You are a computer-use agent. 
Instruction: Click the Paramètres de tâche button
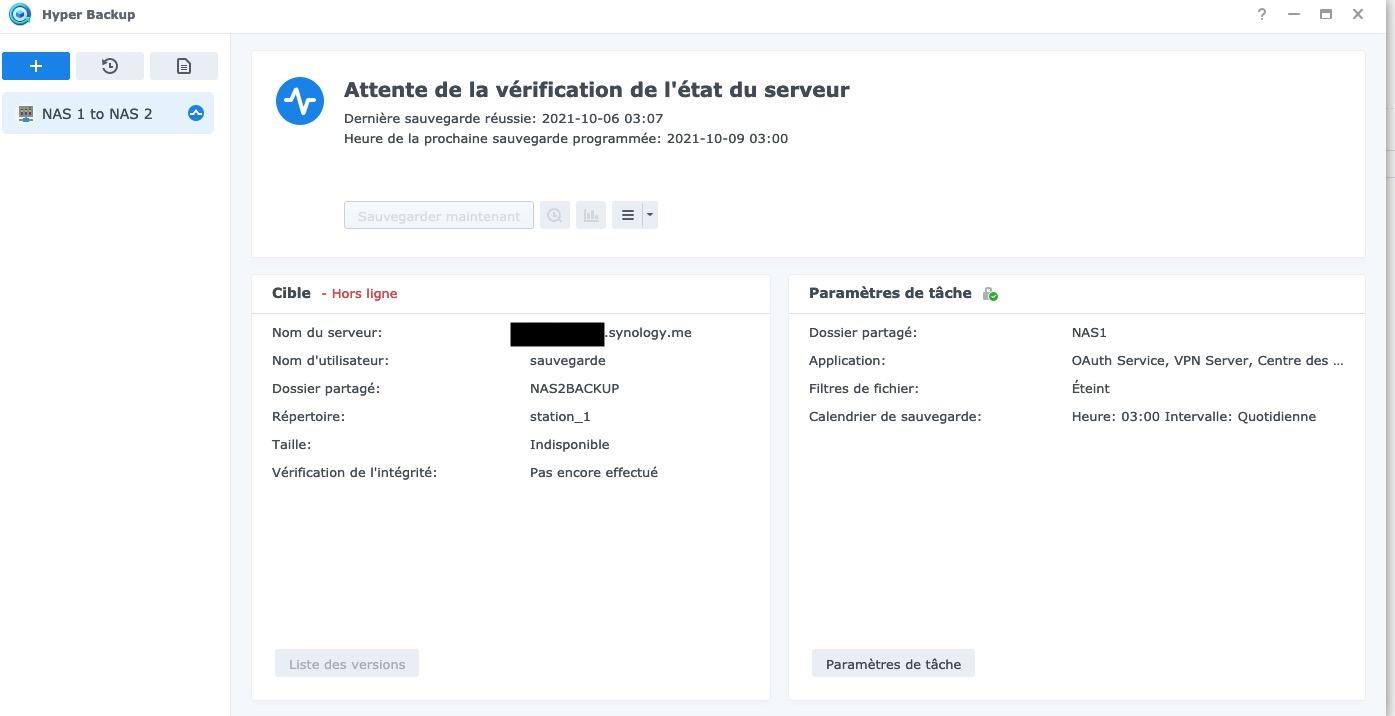893,664
